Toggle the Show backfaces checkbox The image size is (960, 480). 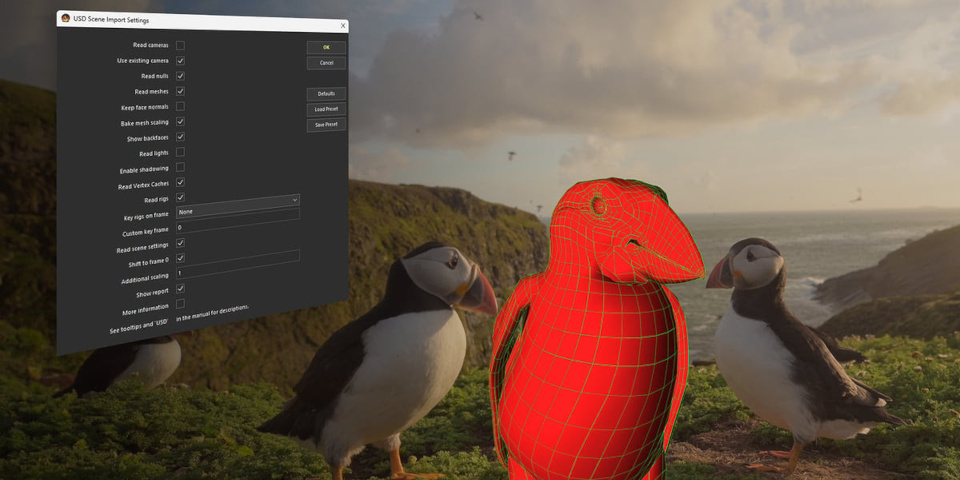point(180,136)
